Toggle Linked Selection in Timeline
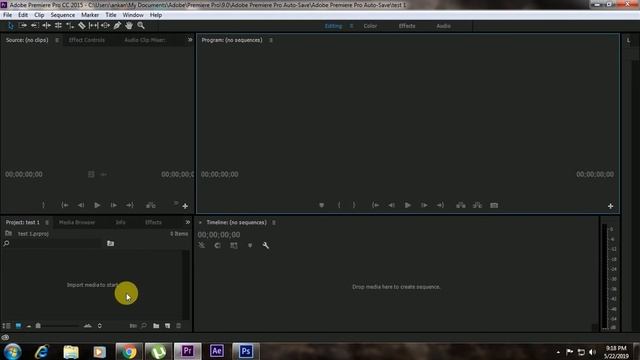This screenshot has height=360, width=640. (x=233, y=245)
